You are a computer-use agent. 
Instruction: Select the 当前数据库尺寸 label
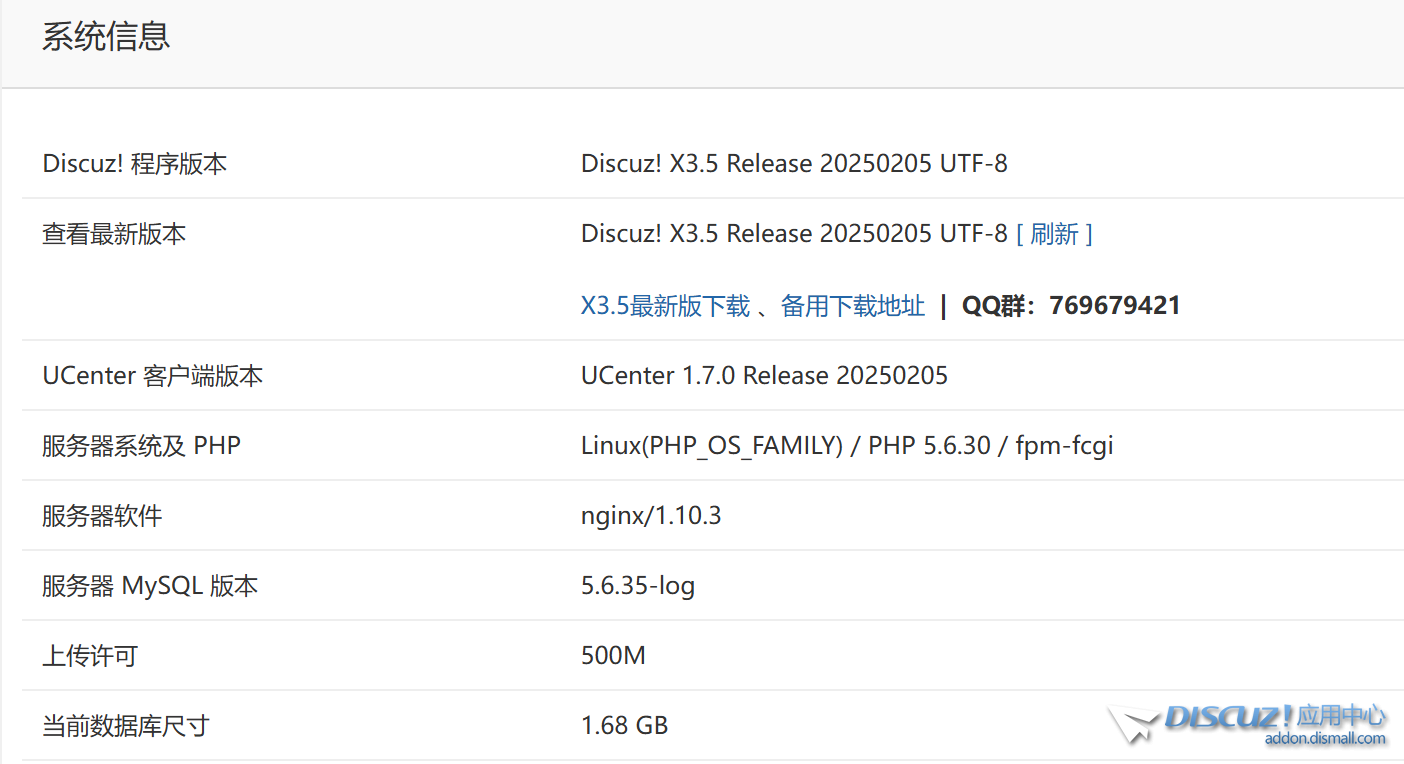tap(126, 726)
